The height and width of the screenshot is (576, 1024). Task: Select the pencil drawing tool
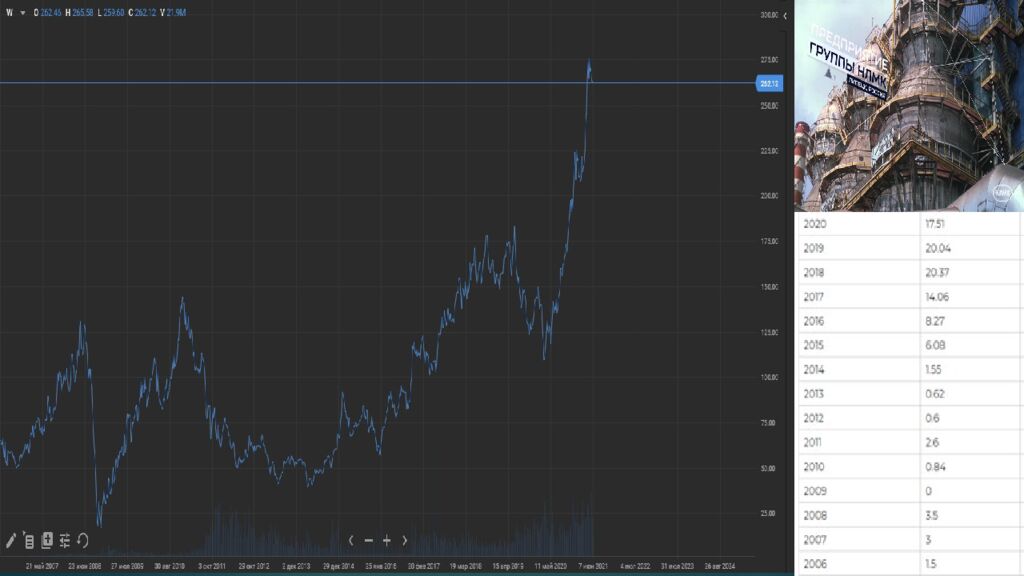coord(12,540)
